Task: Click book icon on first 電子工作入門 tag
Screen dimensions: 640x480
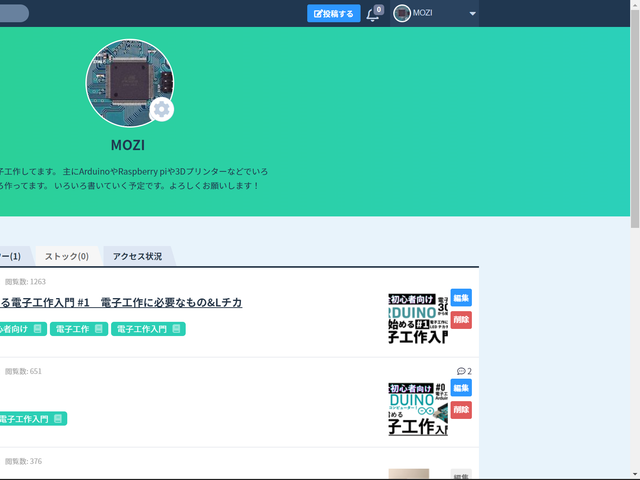Action: (176, 329)
